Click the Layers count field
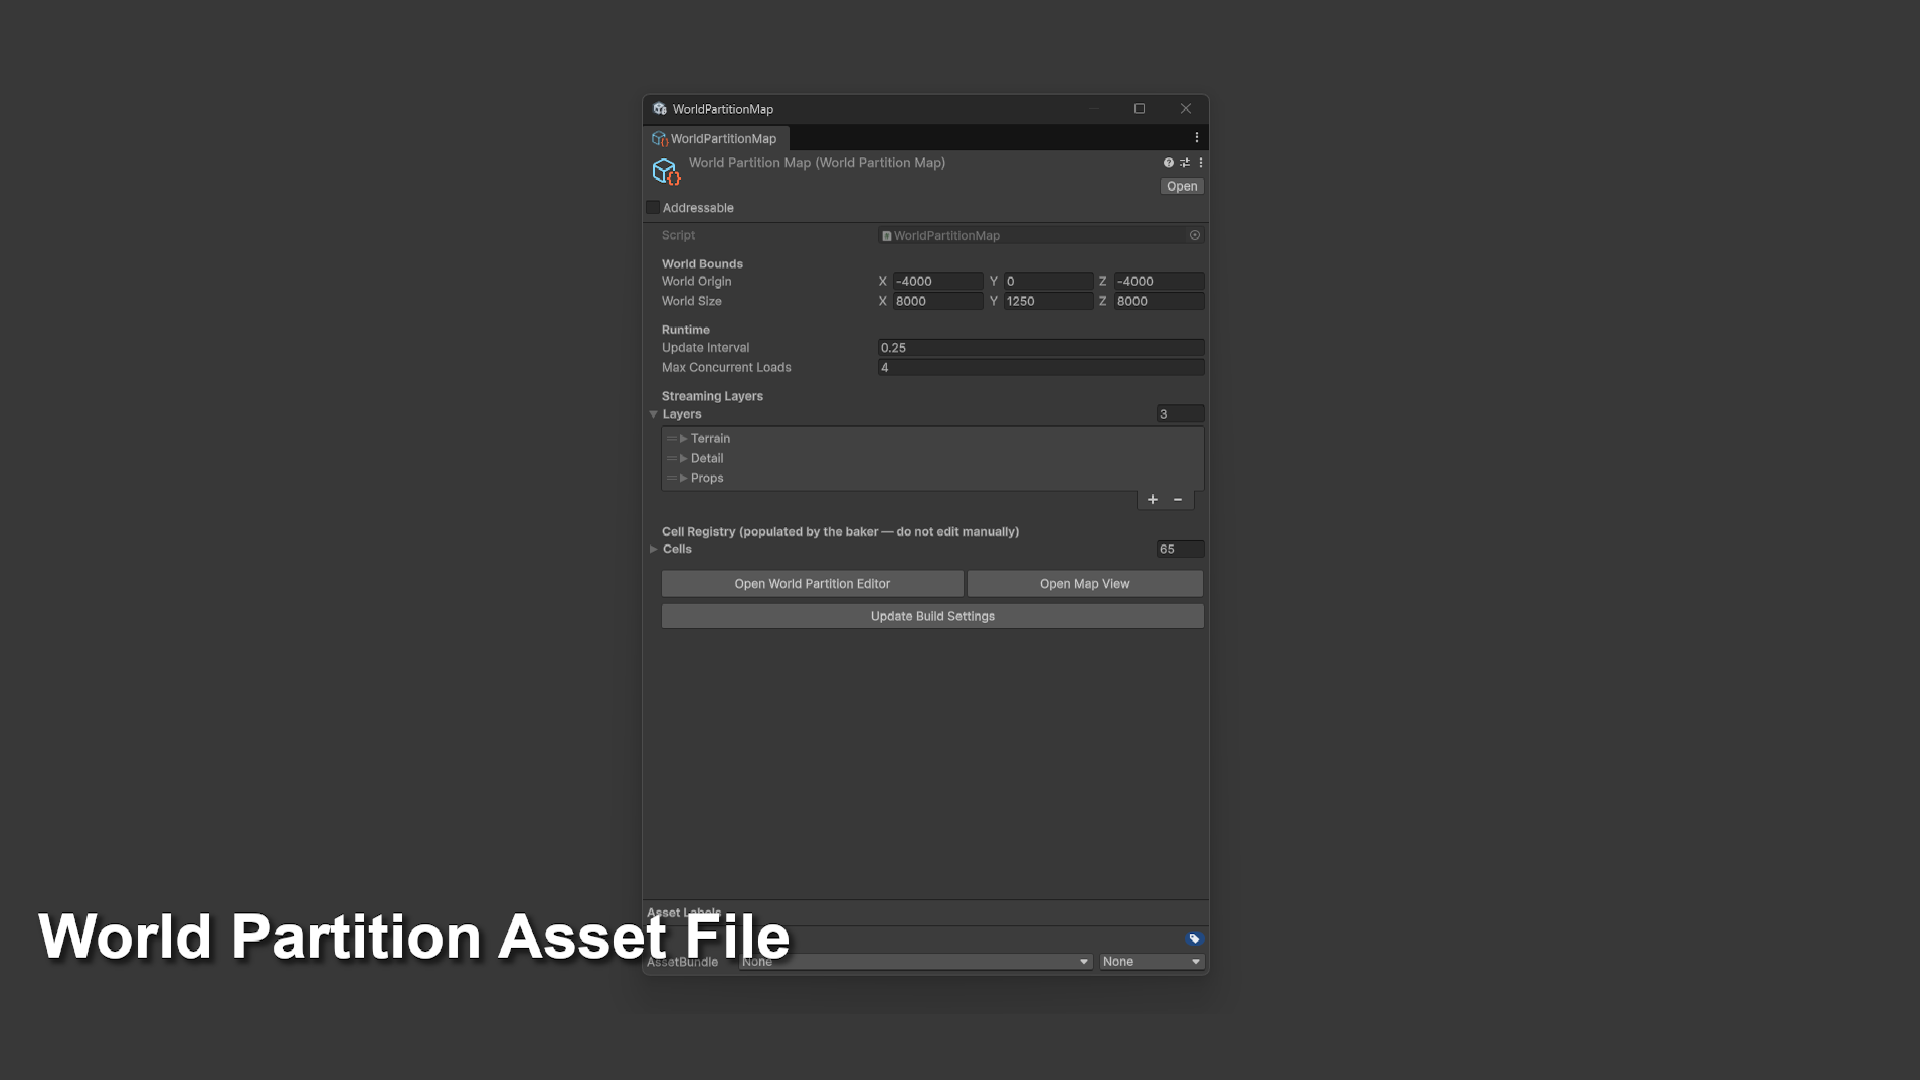Viewport: 1920px width, 1080px height. coord(1180,414)
